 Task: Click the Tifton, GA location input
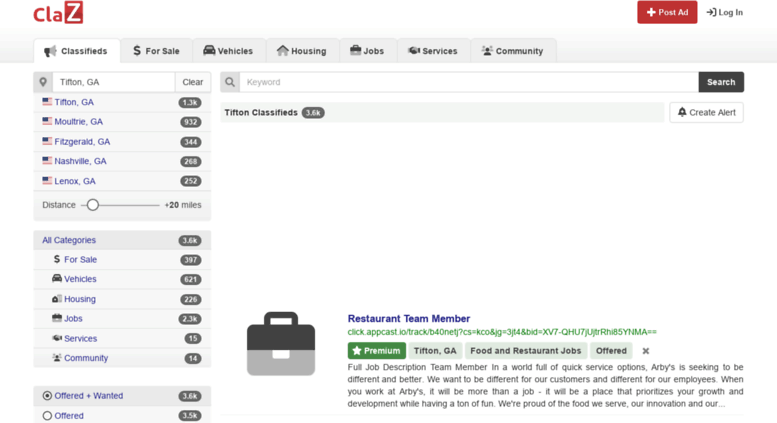tap(114, 82)
